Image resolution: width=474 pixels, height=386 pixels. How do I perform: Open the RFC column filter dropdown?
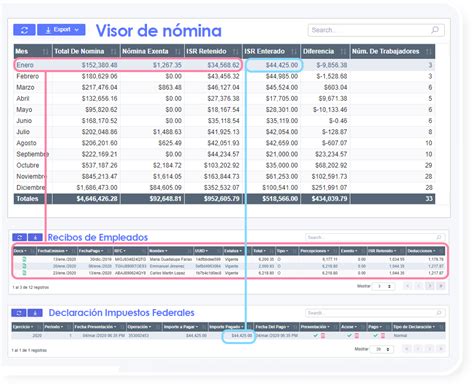click(124, 251)
